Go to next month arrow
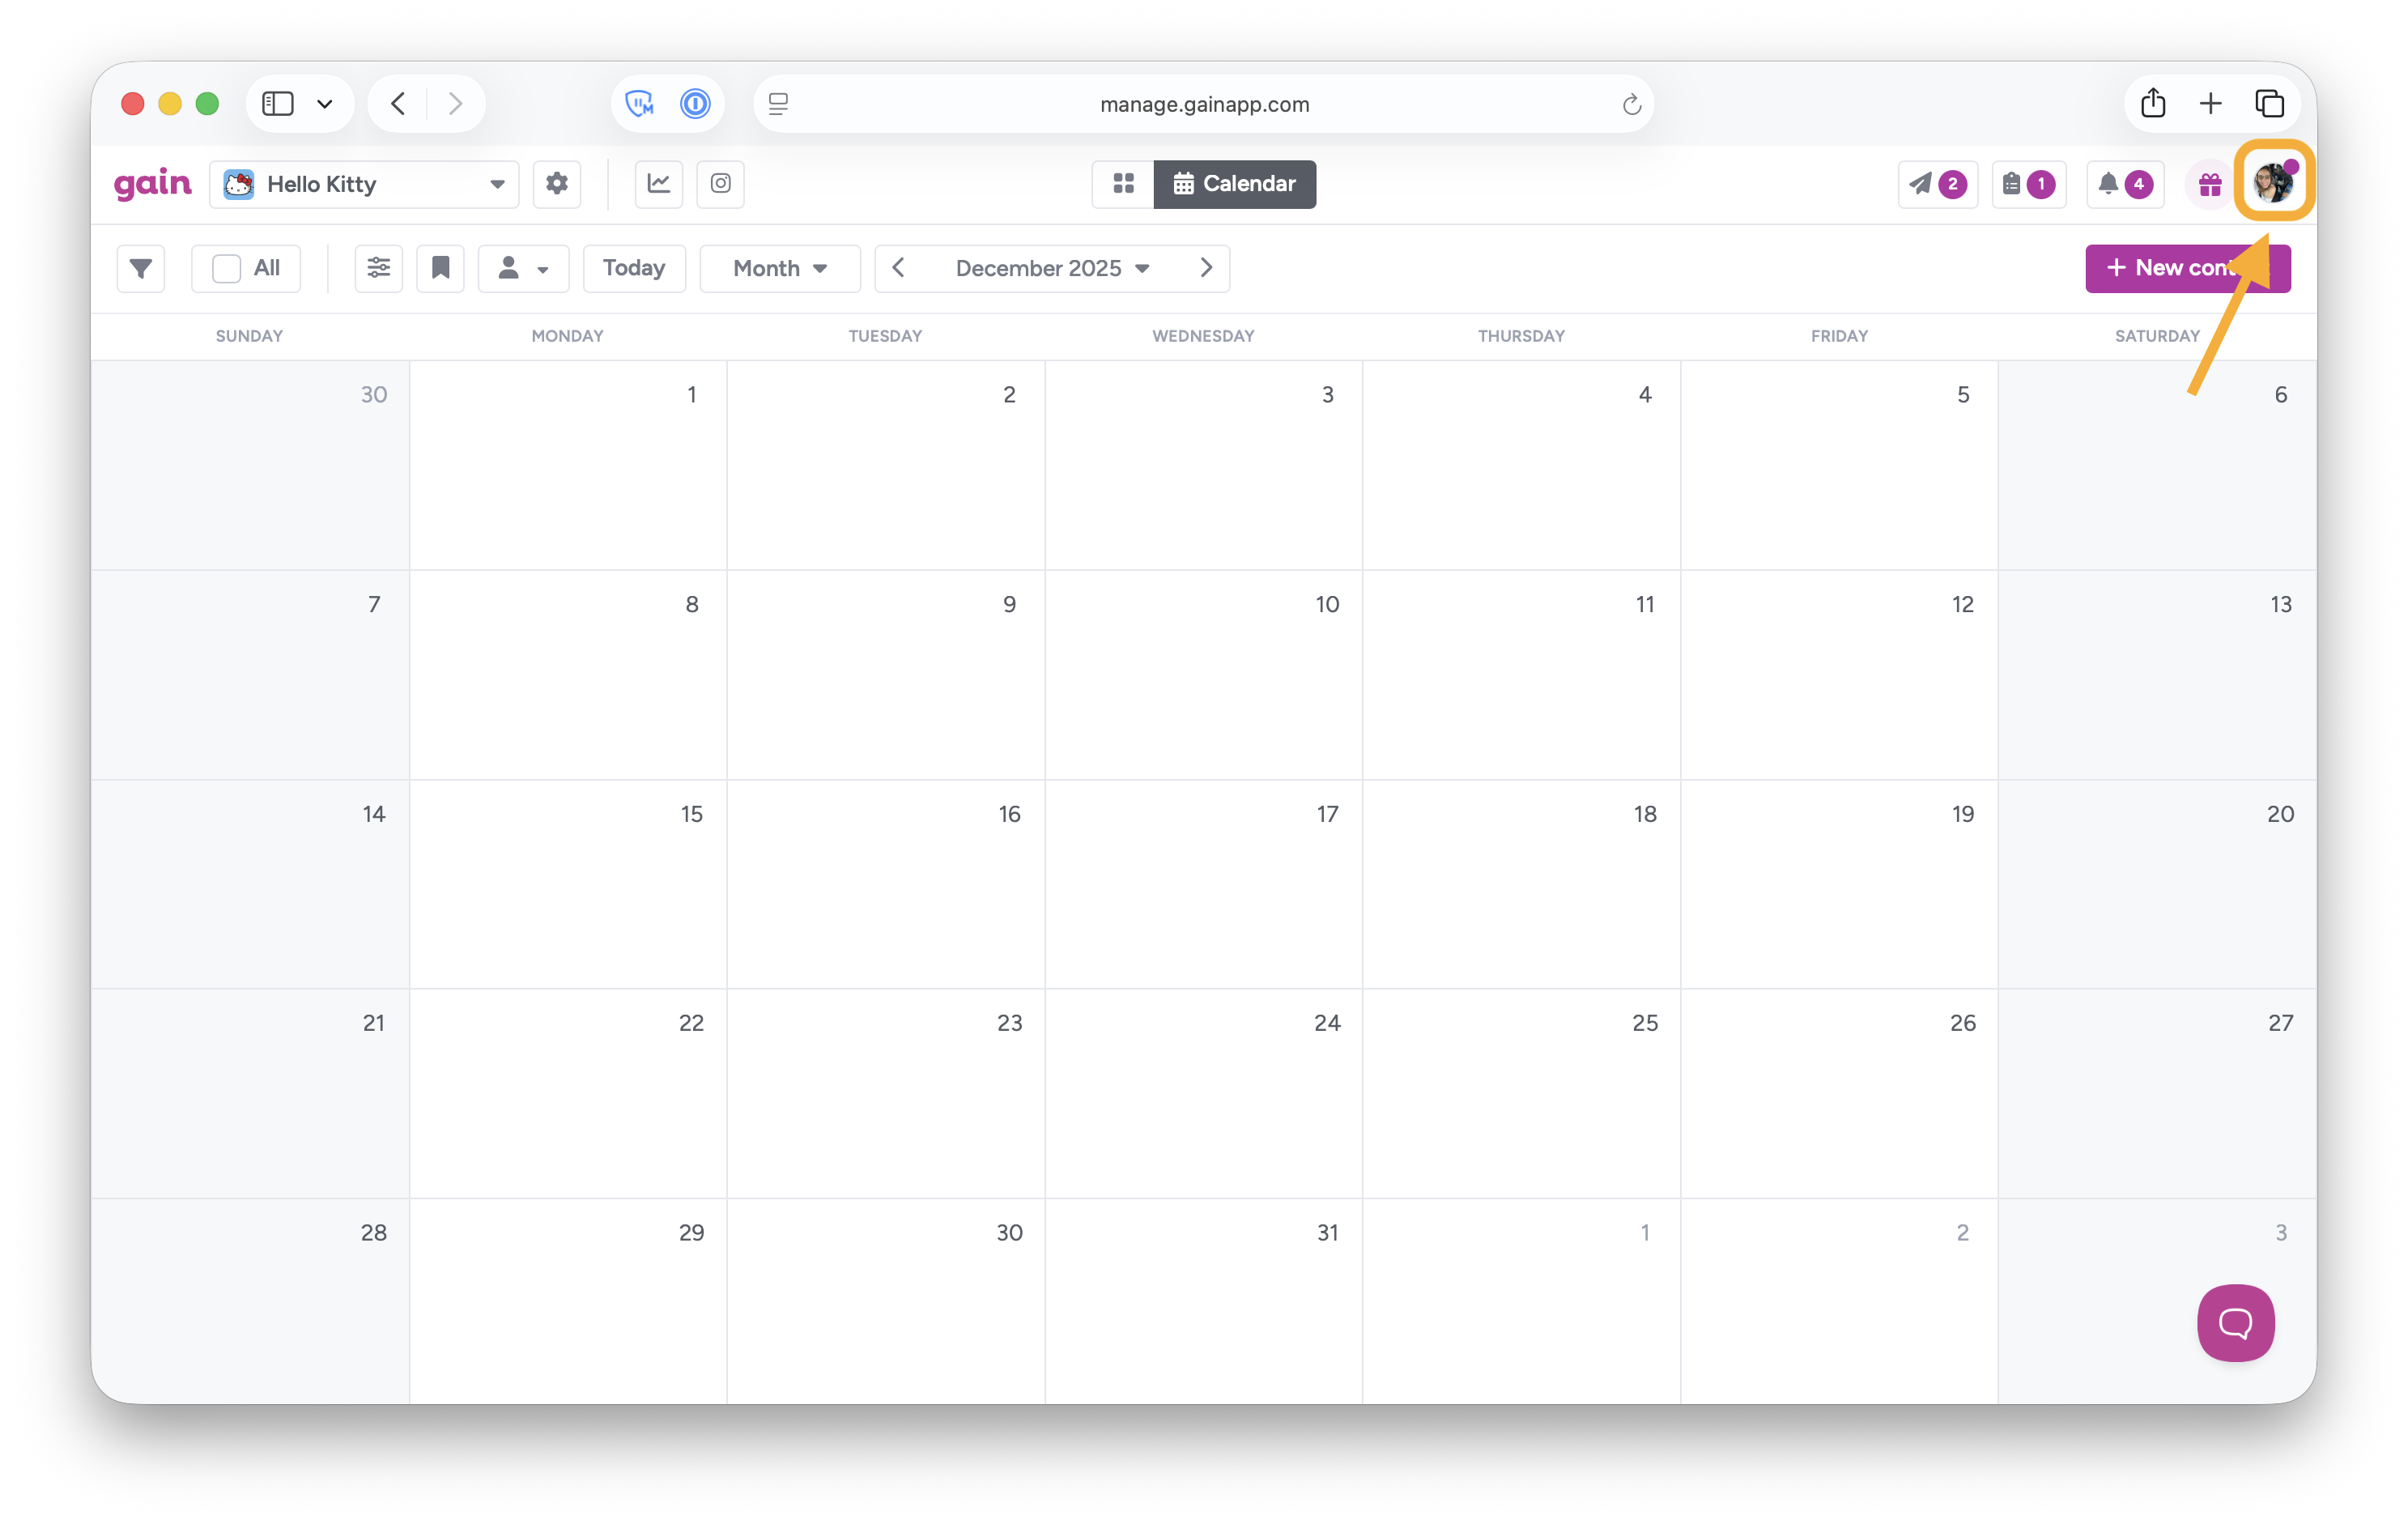2408x1524 pixels. coord(1206,268)
